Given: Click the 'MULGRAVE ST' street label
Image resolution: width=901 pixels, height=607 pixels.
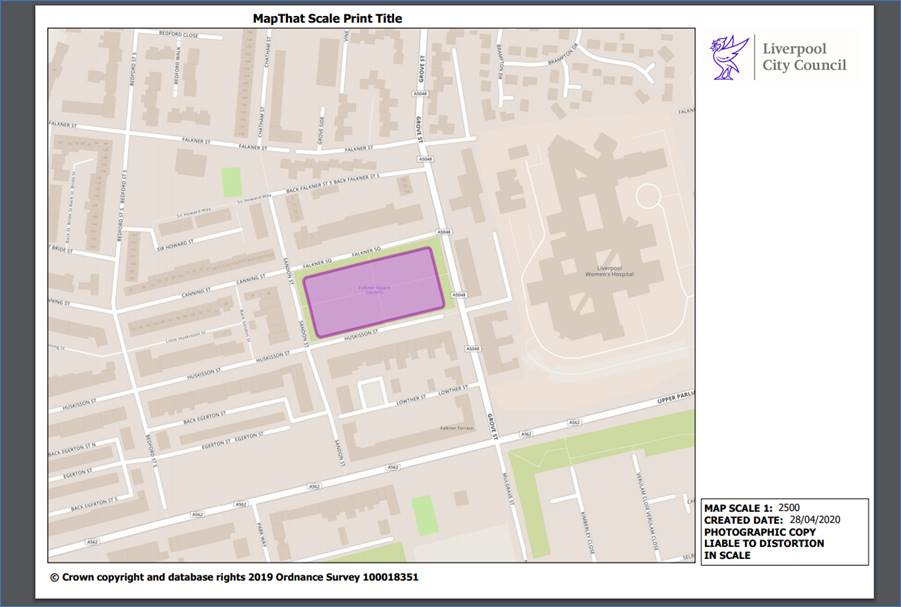Looking at the screenshot, I should tap(509, 489).
